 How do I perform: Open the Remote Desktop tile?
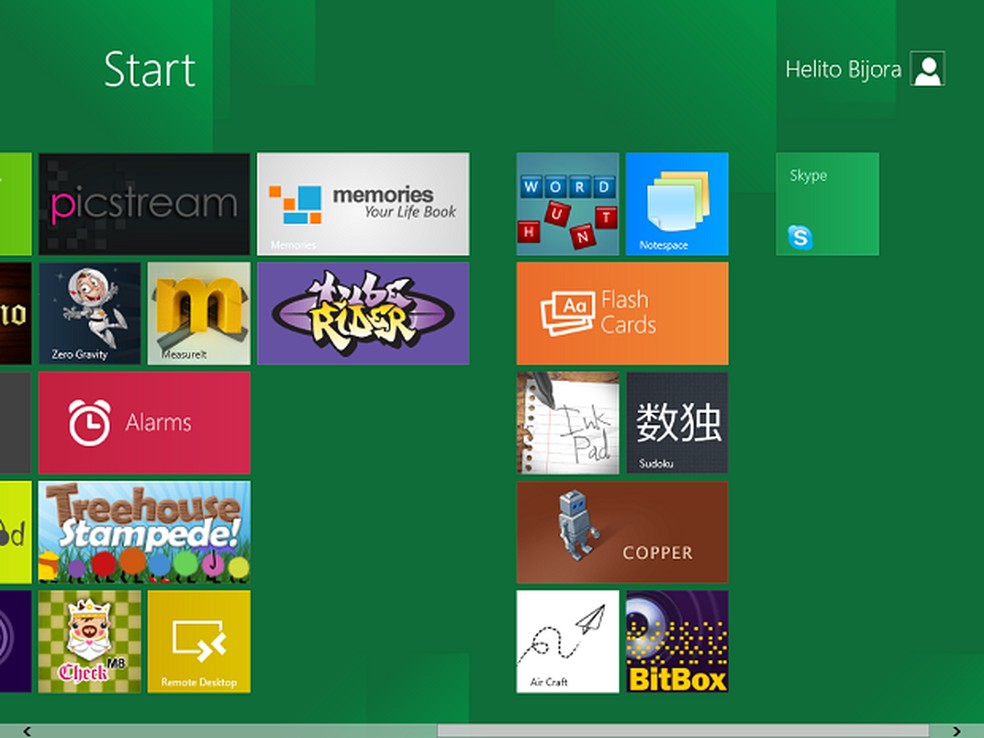tap(199, 641)
